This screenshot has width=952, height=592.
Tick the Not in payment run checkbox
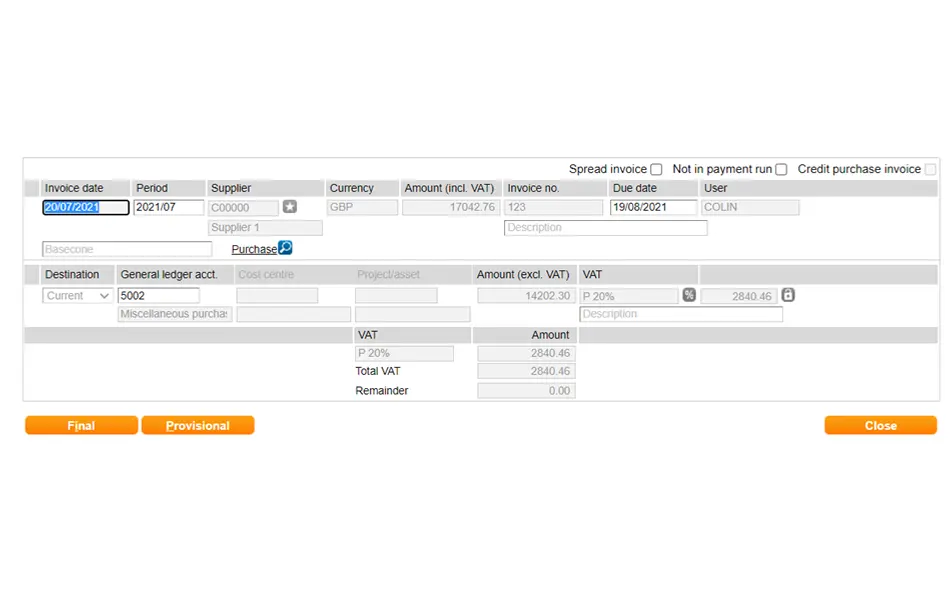pyautogui.click(x=781, y=169)
